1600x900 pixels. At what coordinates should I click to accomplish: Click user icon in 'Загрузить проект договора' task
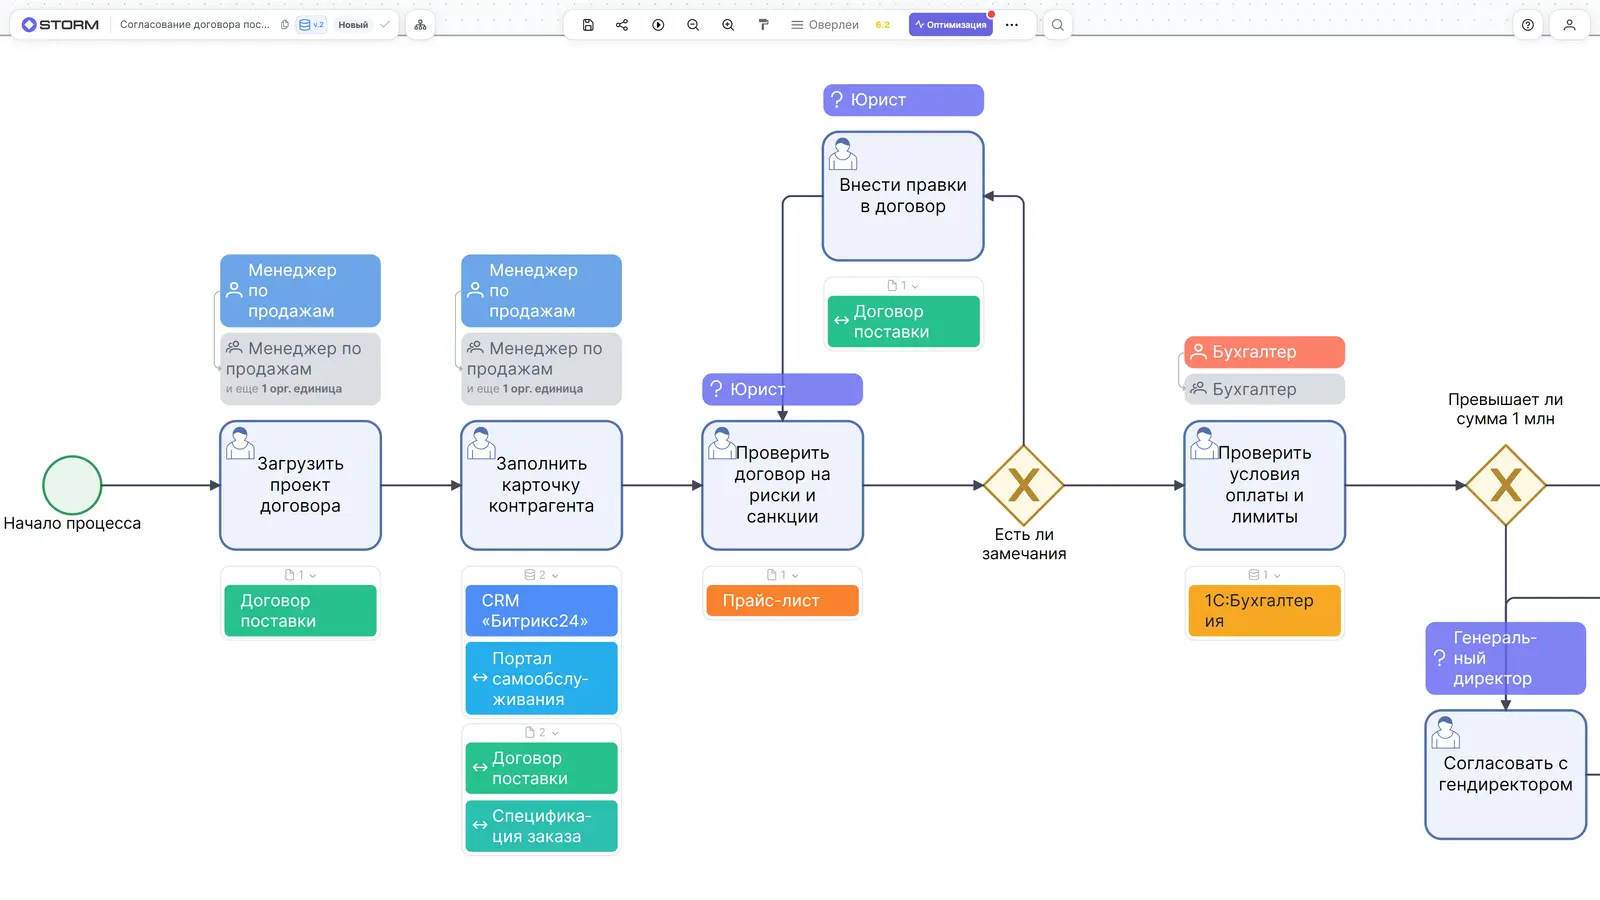coord(240,443)
